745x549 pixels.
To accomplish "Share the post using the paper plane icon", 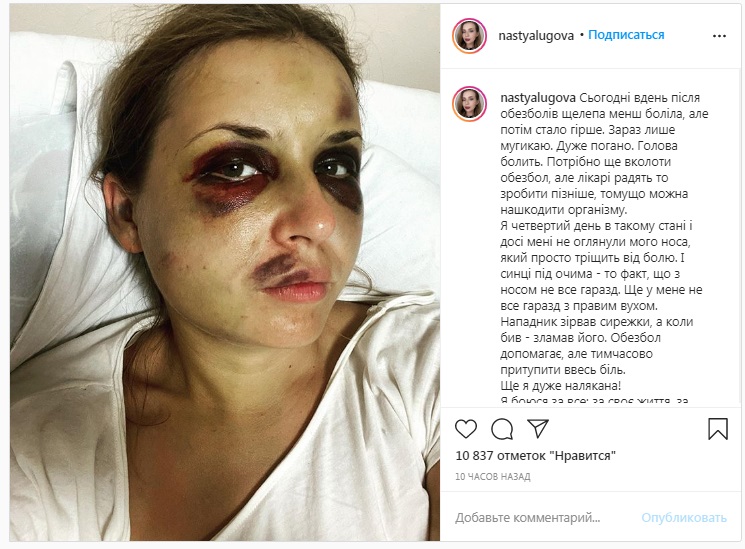I will (538, 428).
